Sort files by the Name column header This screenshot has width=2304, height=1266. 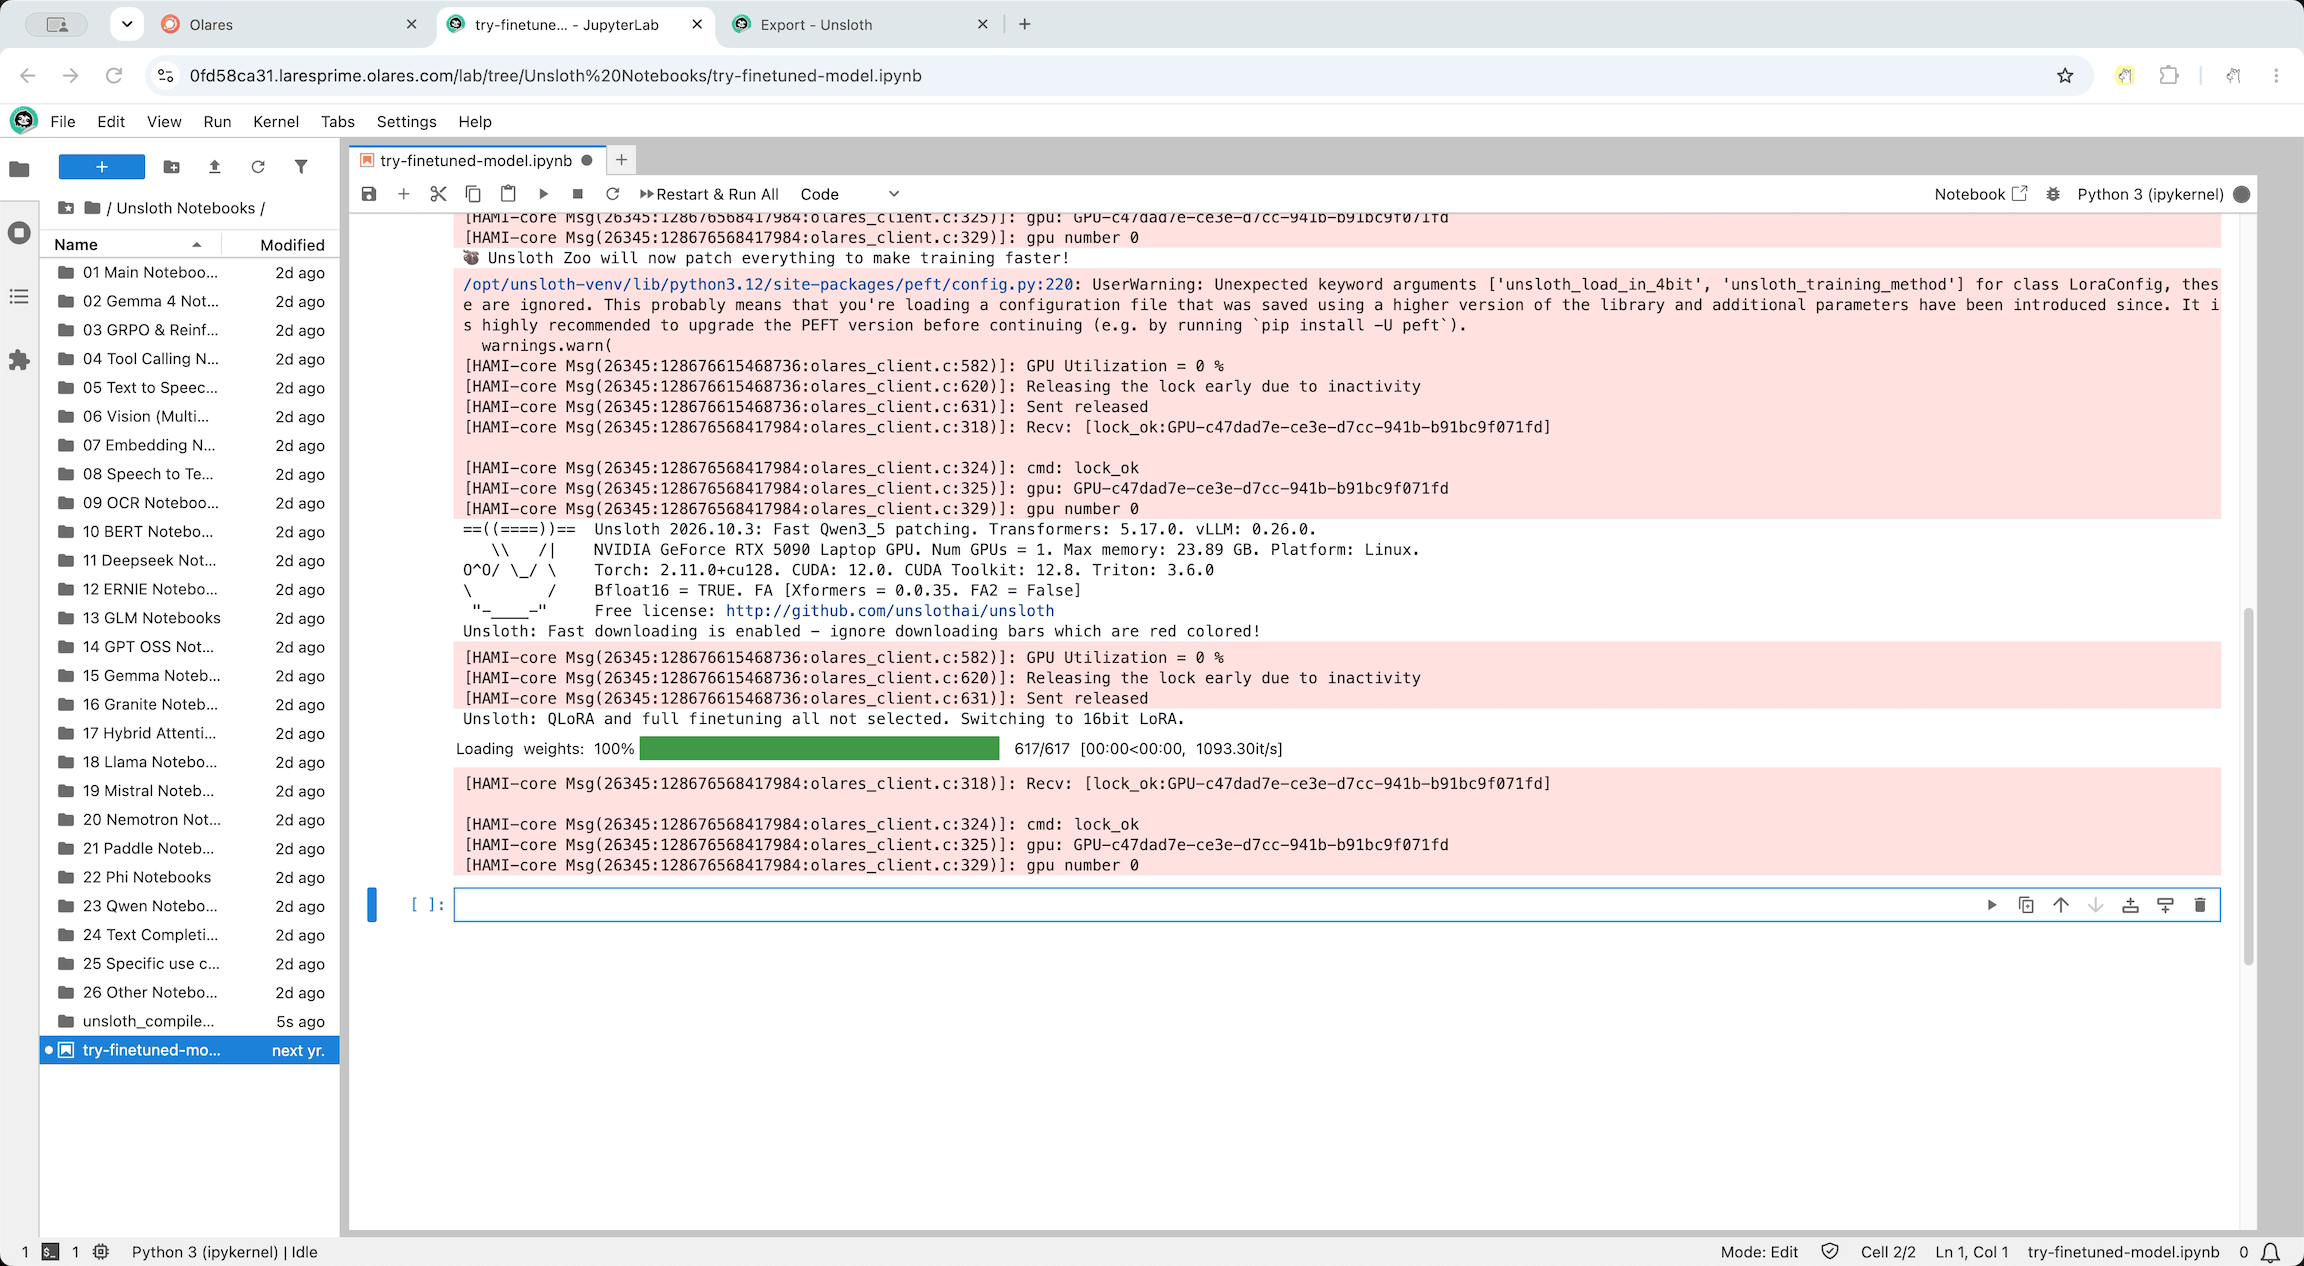click(130, 244)
